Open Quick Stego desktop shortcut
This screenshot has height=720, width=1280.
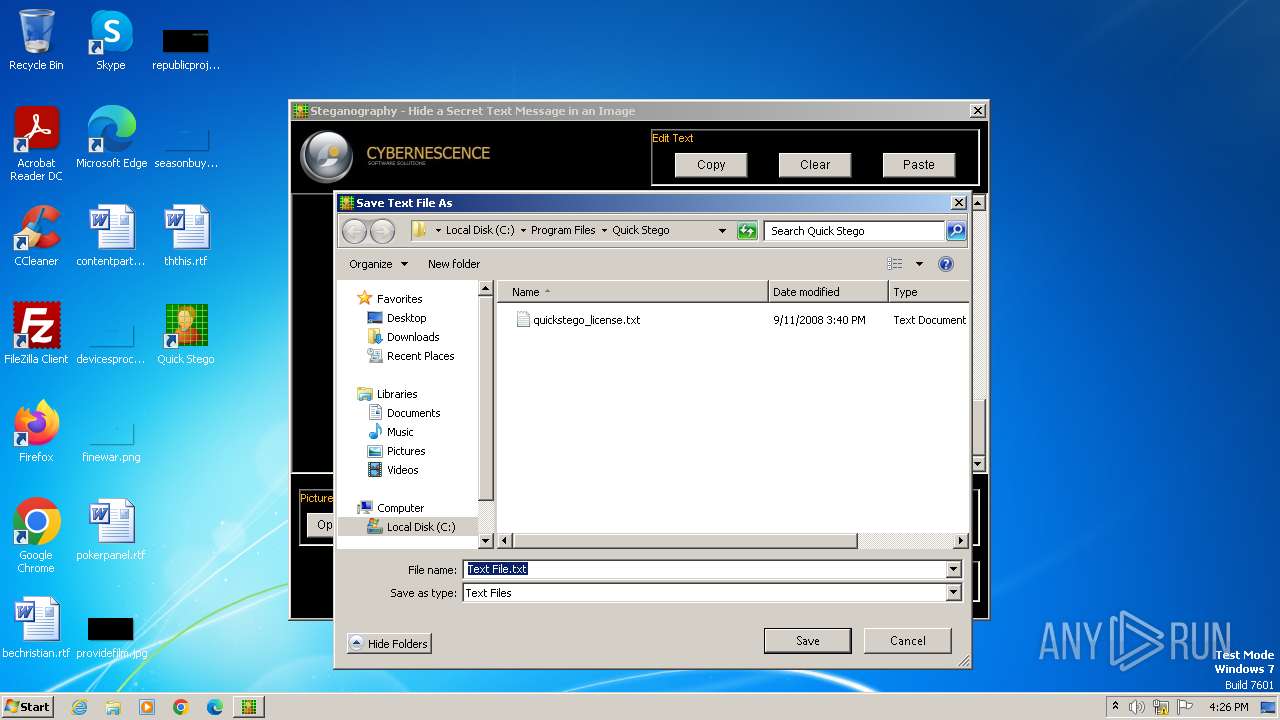185,334
